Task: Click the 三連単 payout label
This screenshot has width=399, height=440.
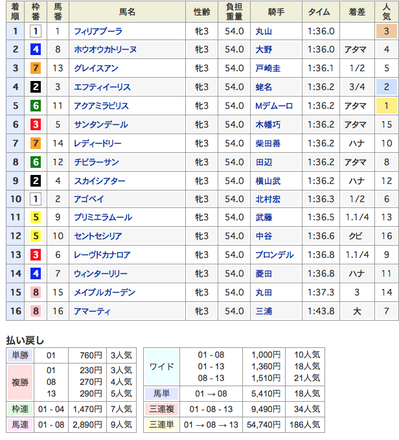Action: (x=162, y=425)
